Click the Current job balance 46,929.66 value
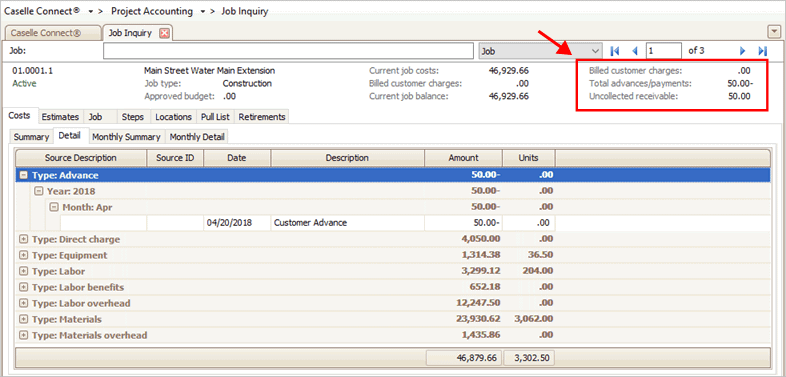 508,96
